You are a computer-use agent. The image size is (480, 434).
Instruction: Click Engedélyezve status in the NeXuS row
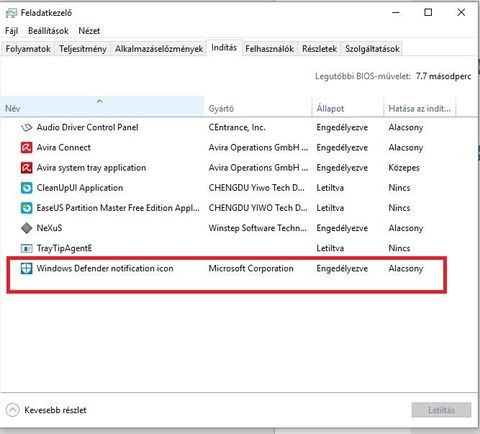point(342,228)
